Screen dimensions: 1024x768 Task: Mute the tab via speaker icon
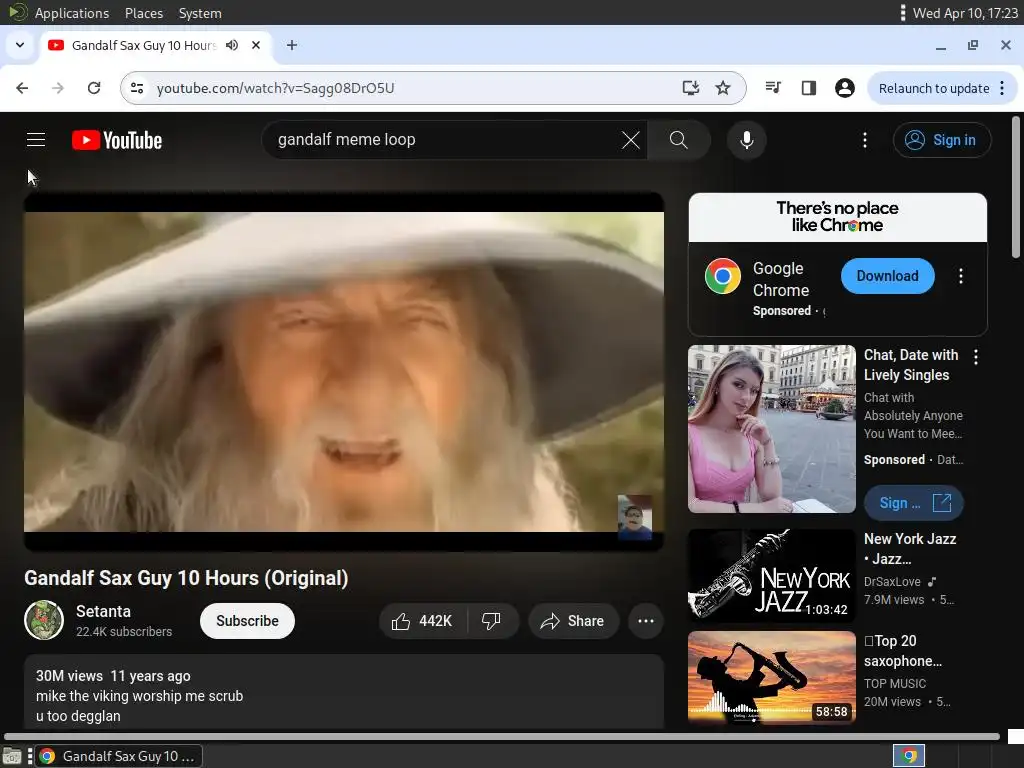coord(232,45)
